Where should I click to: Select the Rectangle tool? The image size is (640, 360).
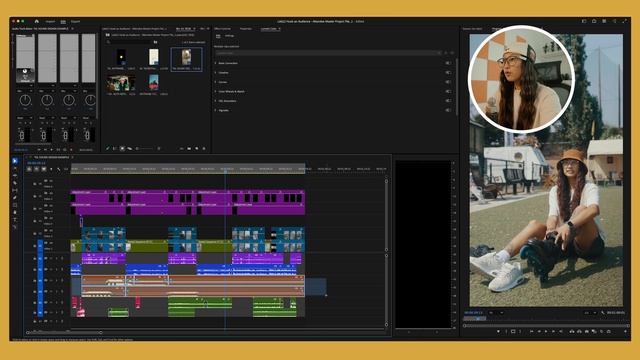click(15, 205)
